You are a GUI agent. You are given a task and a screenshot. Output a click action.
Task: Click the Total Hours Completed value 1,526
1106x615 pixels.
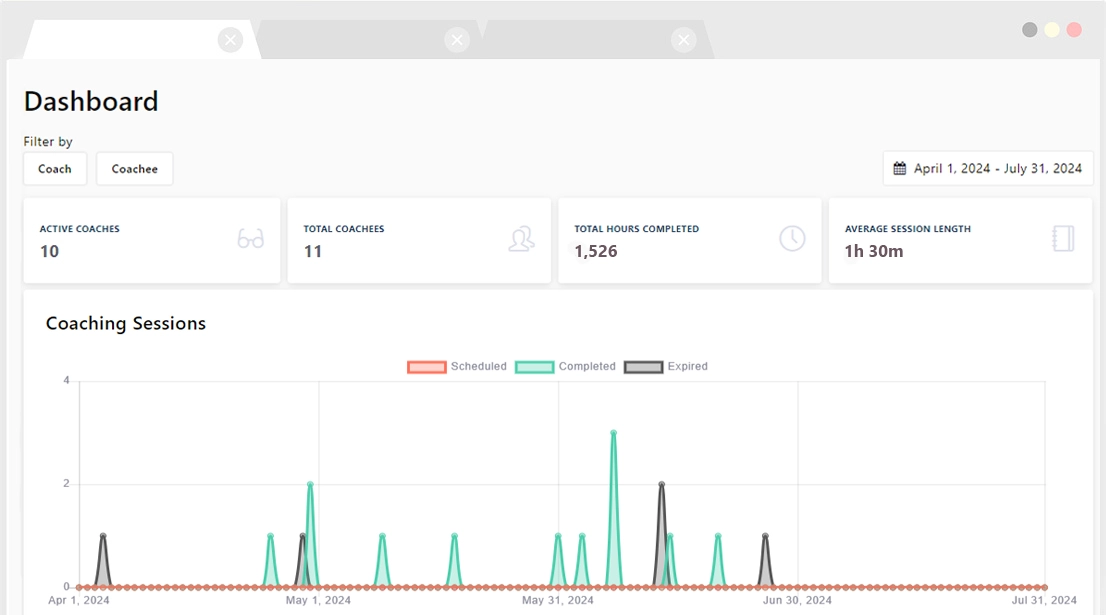[596, 252]
